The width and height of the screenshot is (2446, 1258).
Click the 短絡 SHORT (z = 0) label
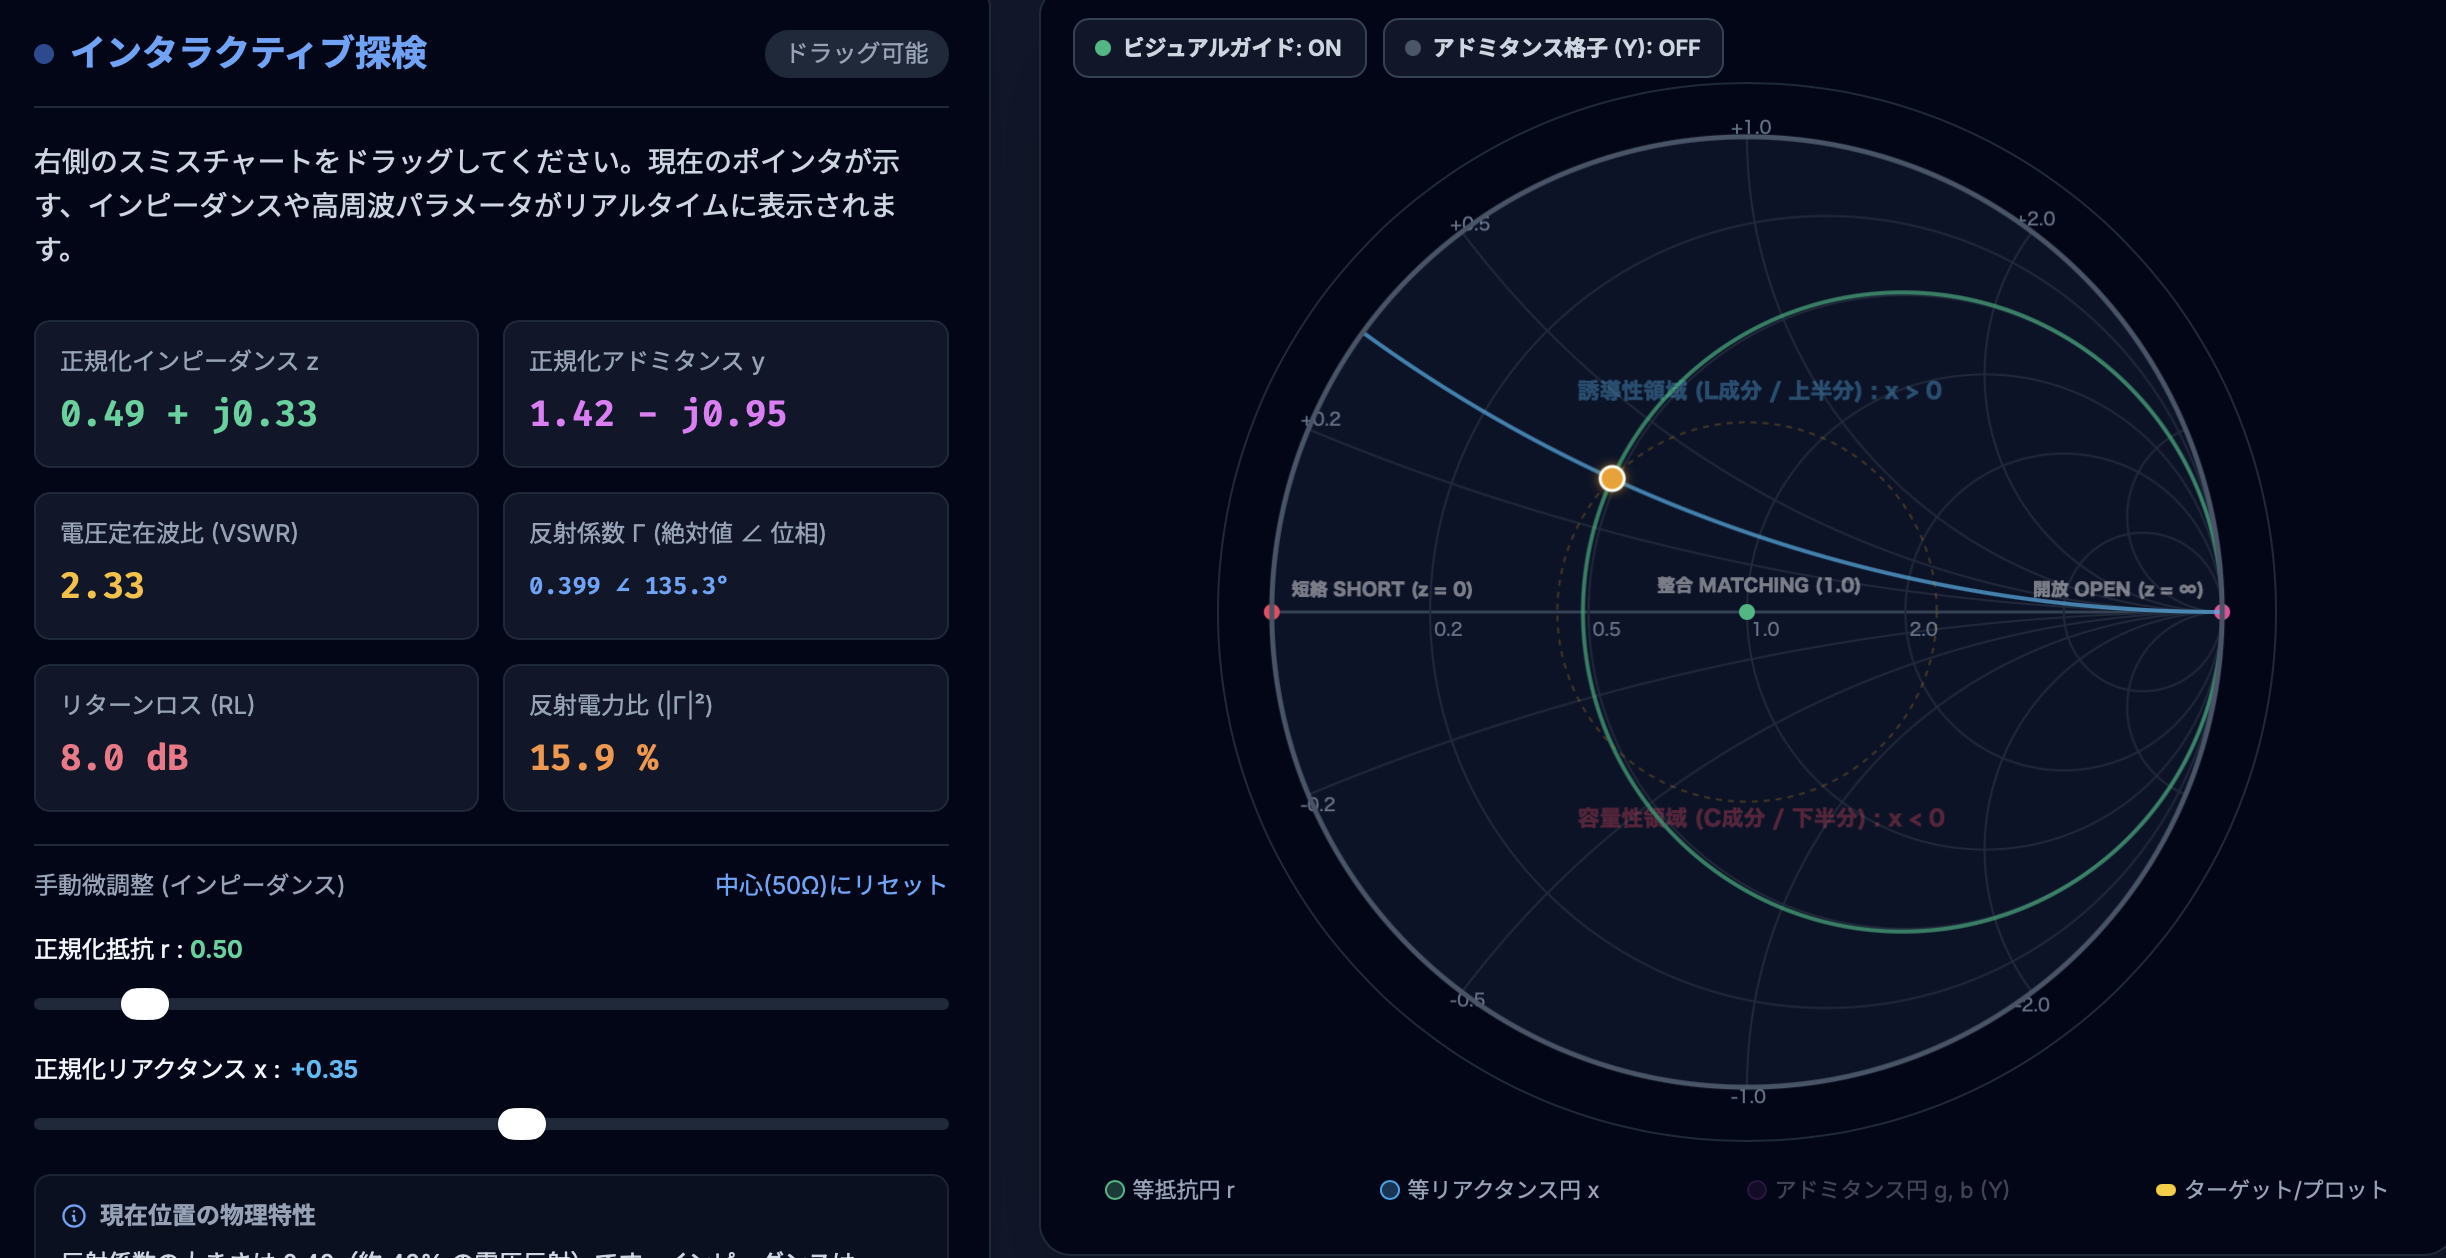click(1382, 589)
